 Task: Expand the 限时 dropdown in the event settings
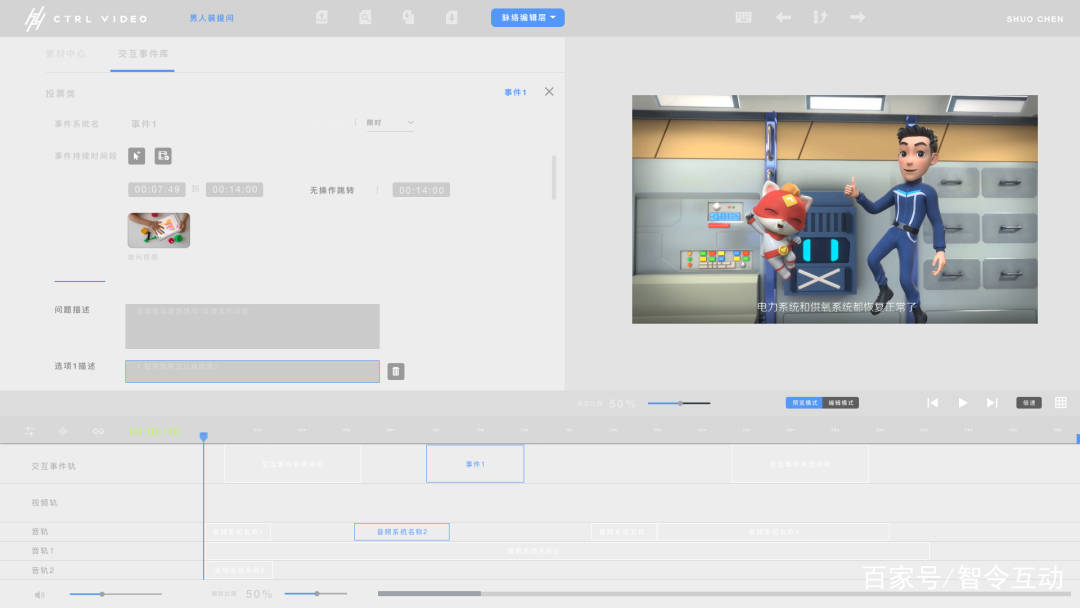[390, 123]
